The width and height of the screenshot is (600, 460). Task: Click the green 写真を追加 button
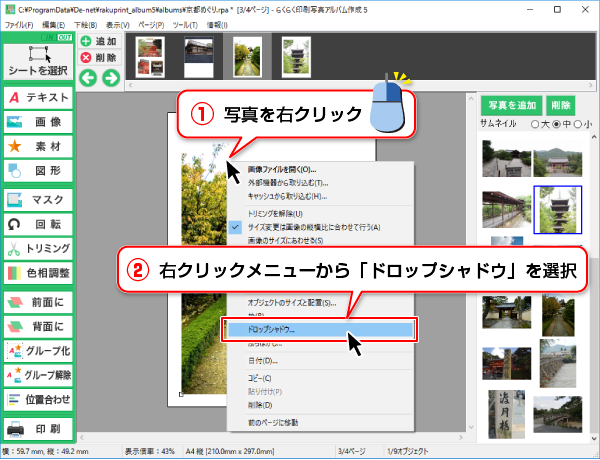pyautogui.click(x=510, y=105)
